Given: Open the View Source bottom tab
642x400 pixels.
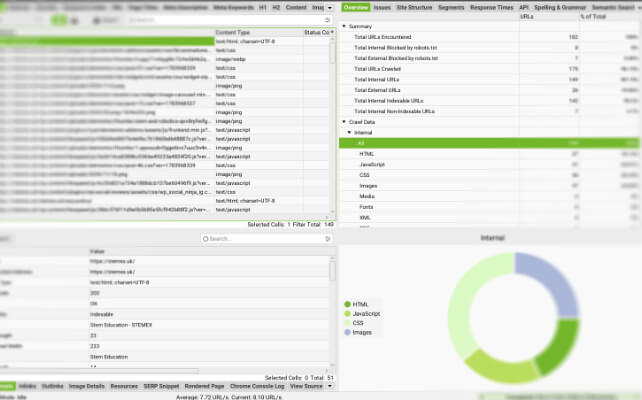Looking at the screenshot, I should pyautogui.click(x=306, y=386).
